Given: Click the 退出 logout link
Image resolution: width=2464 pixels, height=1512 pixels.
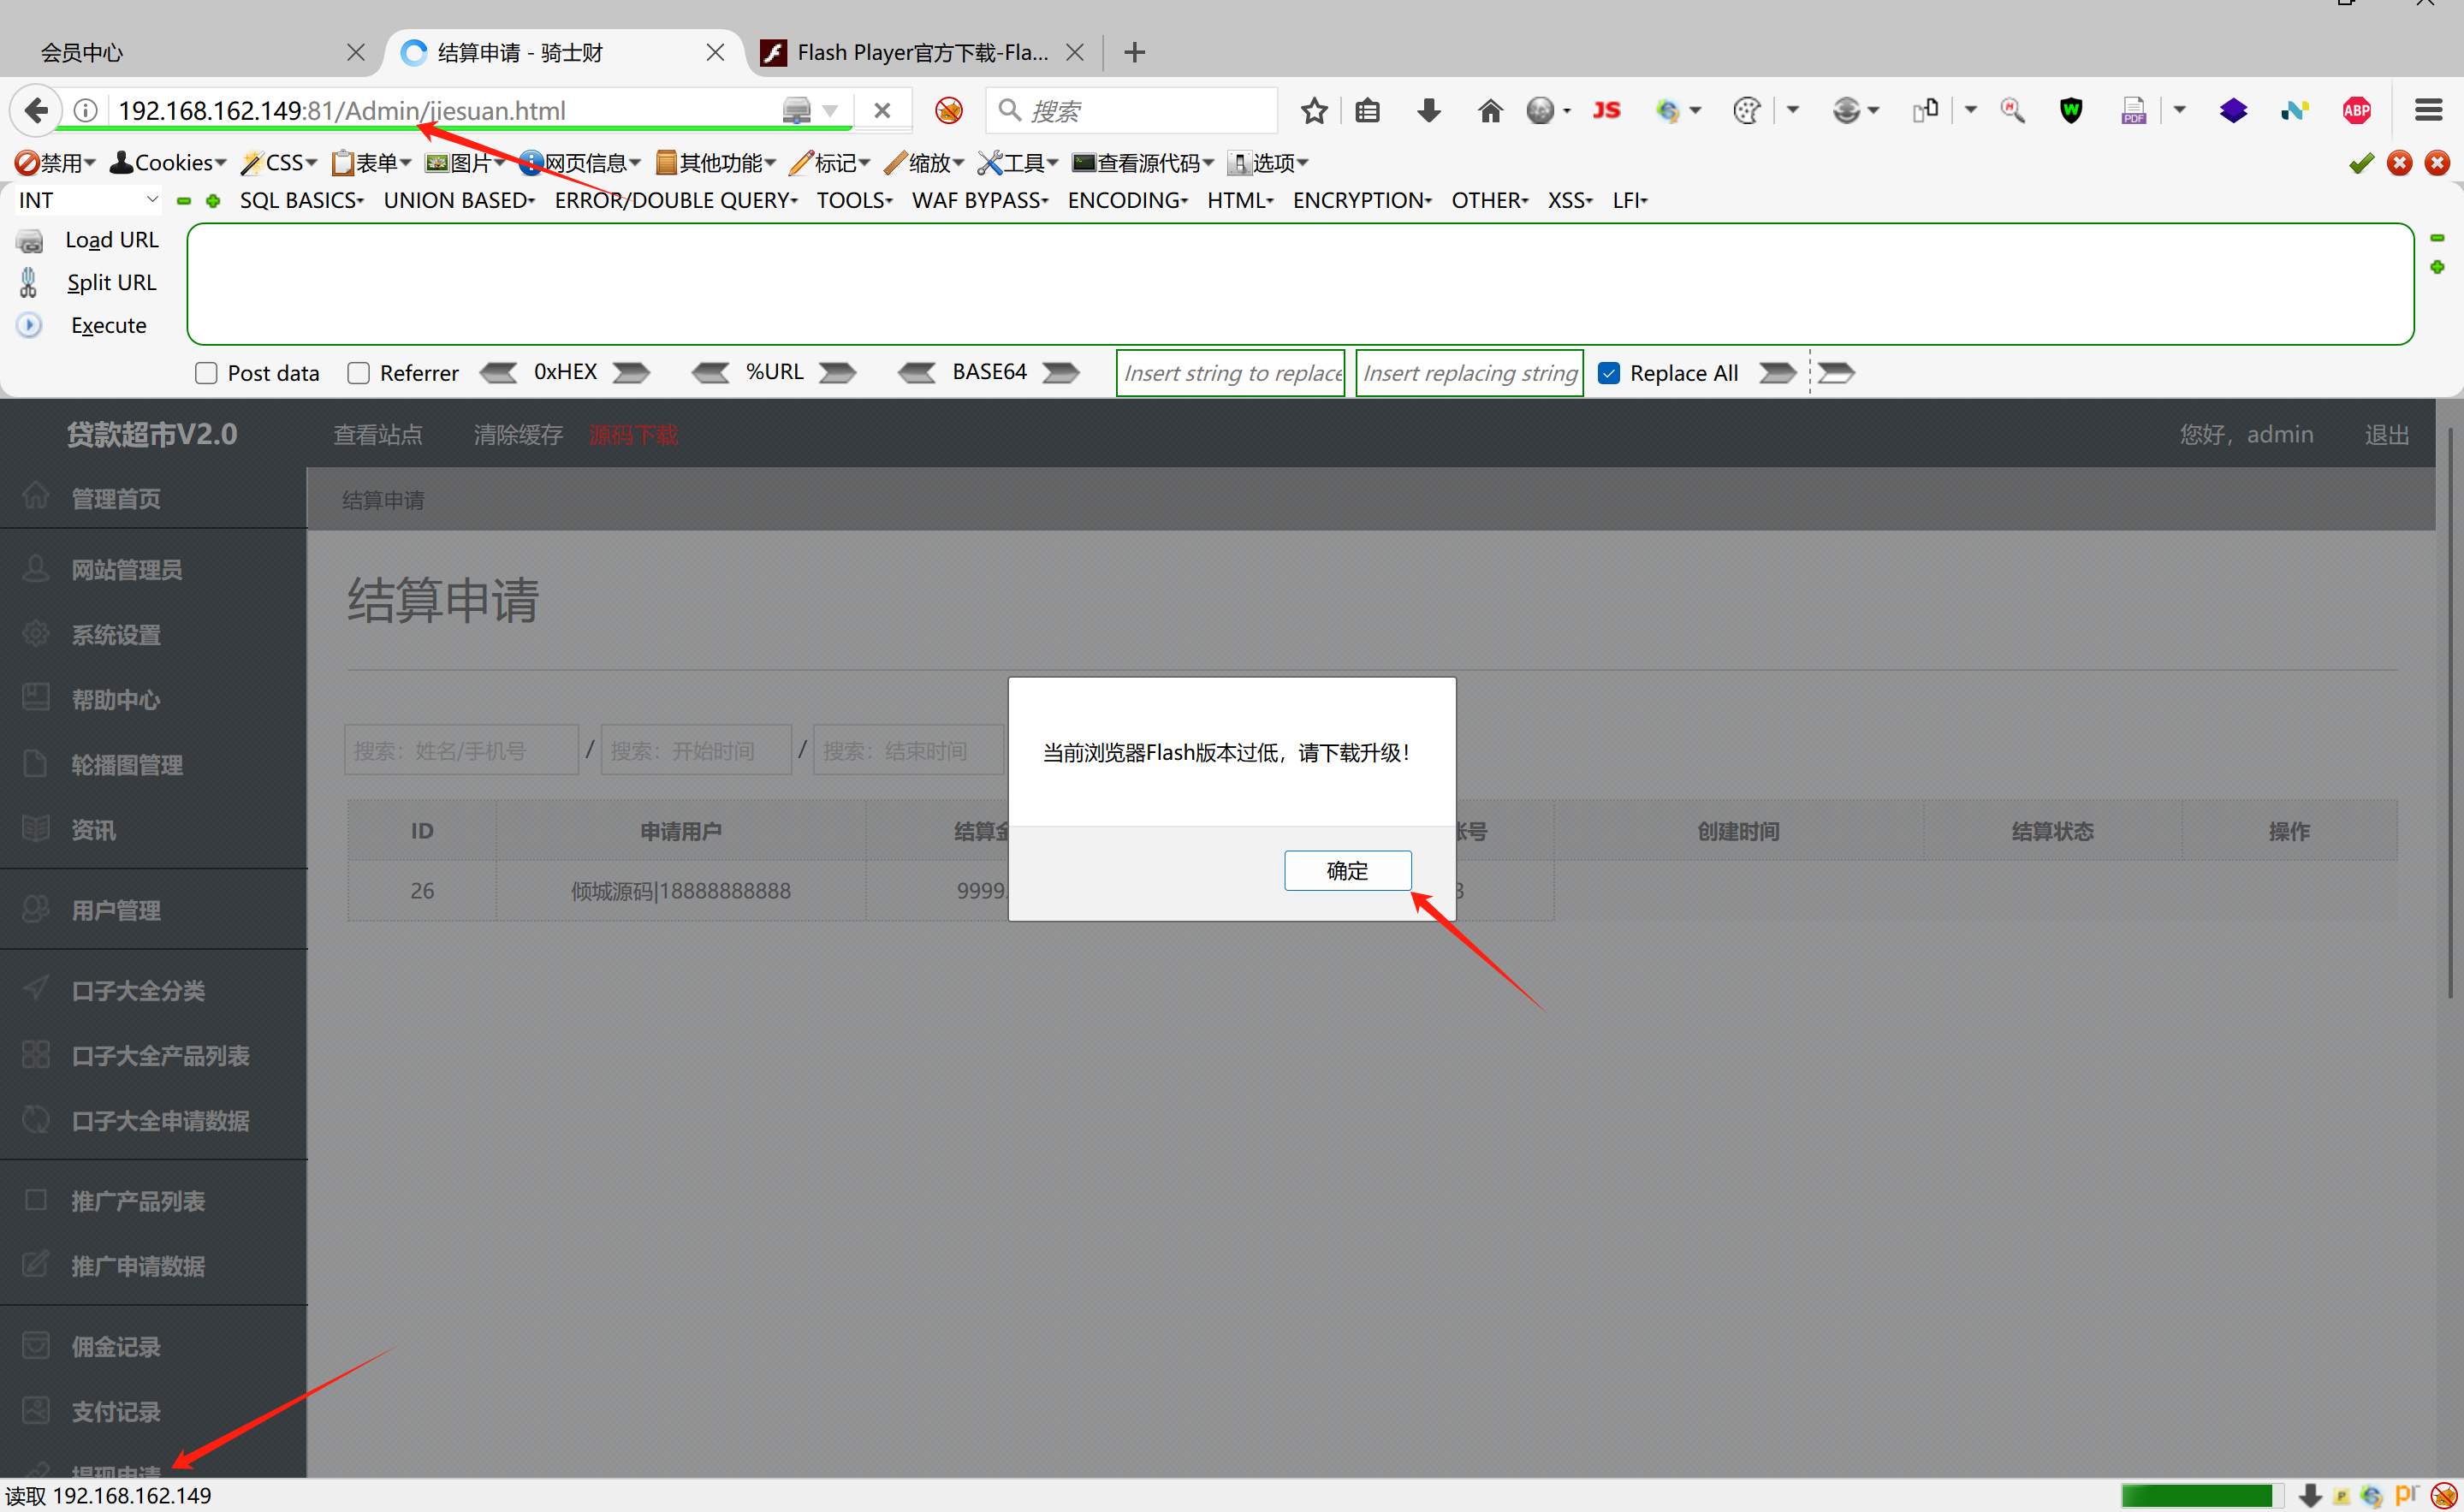Looking at the screenshot, I should click(x=2386, y=434).
